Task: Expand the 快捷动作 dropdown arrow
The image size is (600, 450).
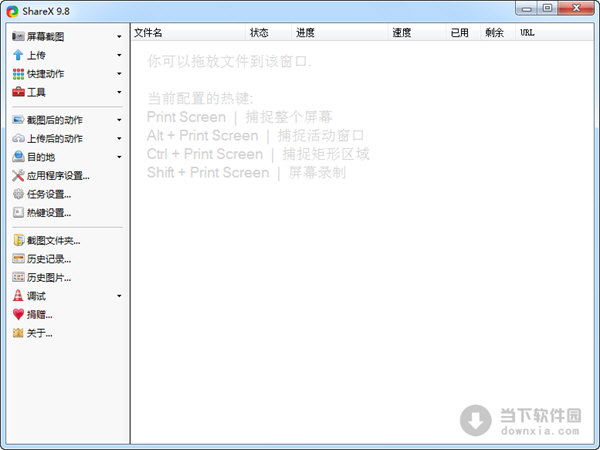Action: [119, 73]
